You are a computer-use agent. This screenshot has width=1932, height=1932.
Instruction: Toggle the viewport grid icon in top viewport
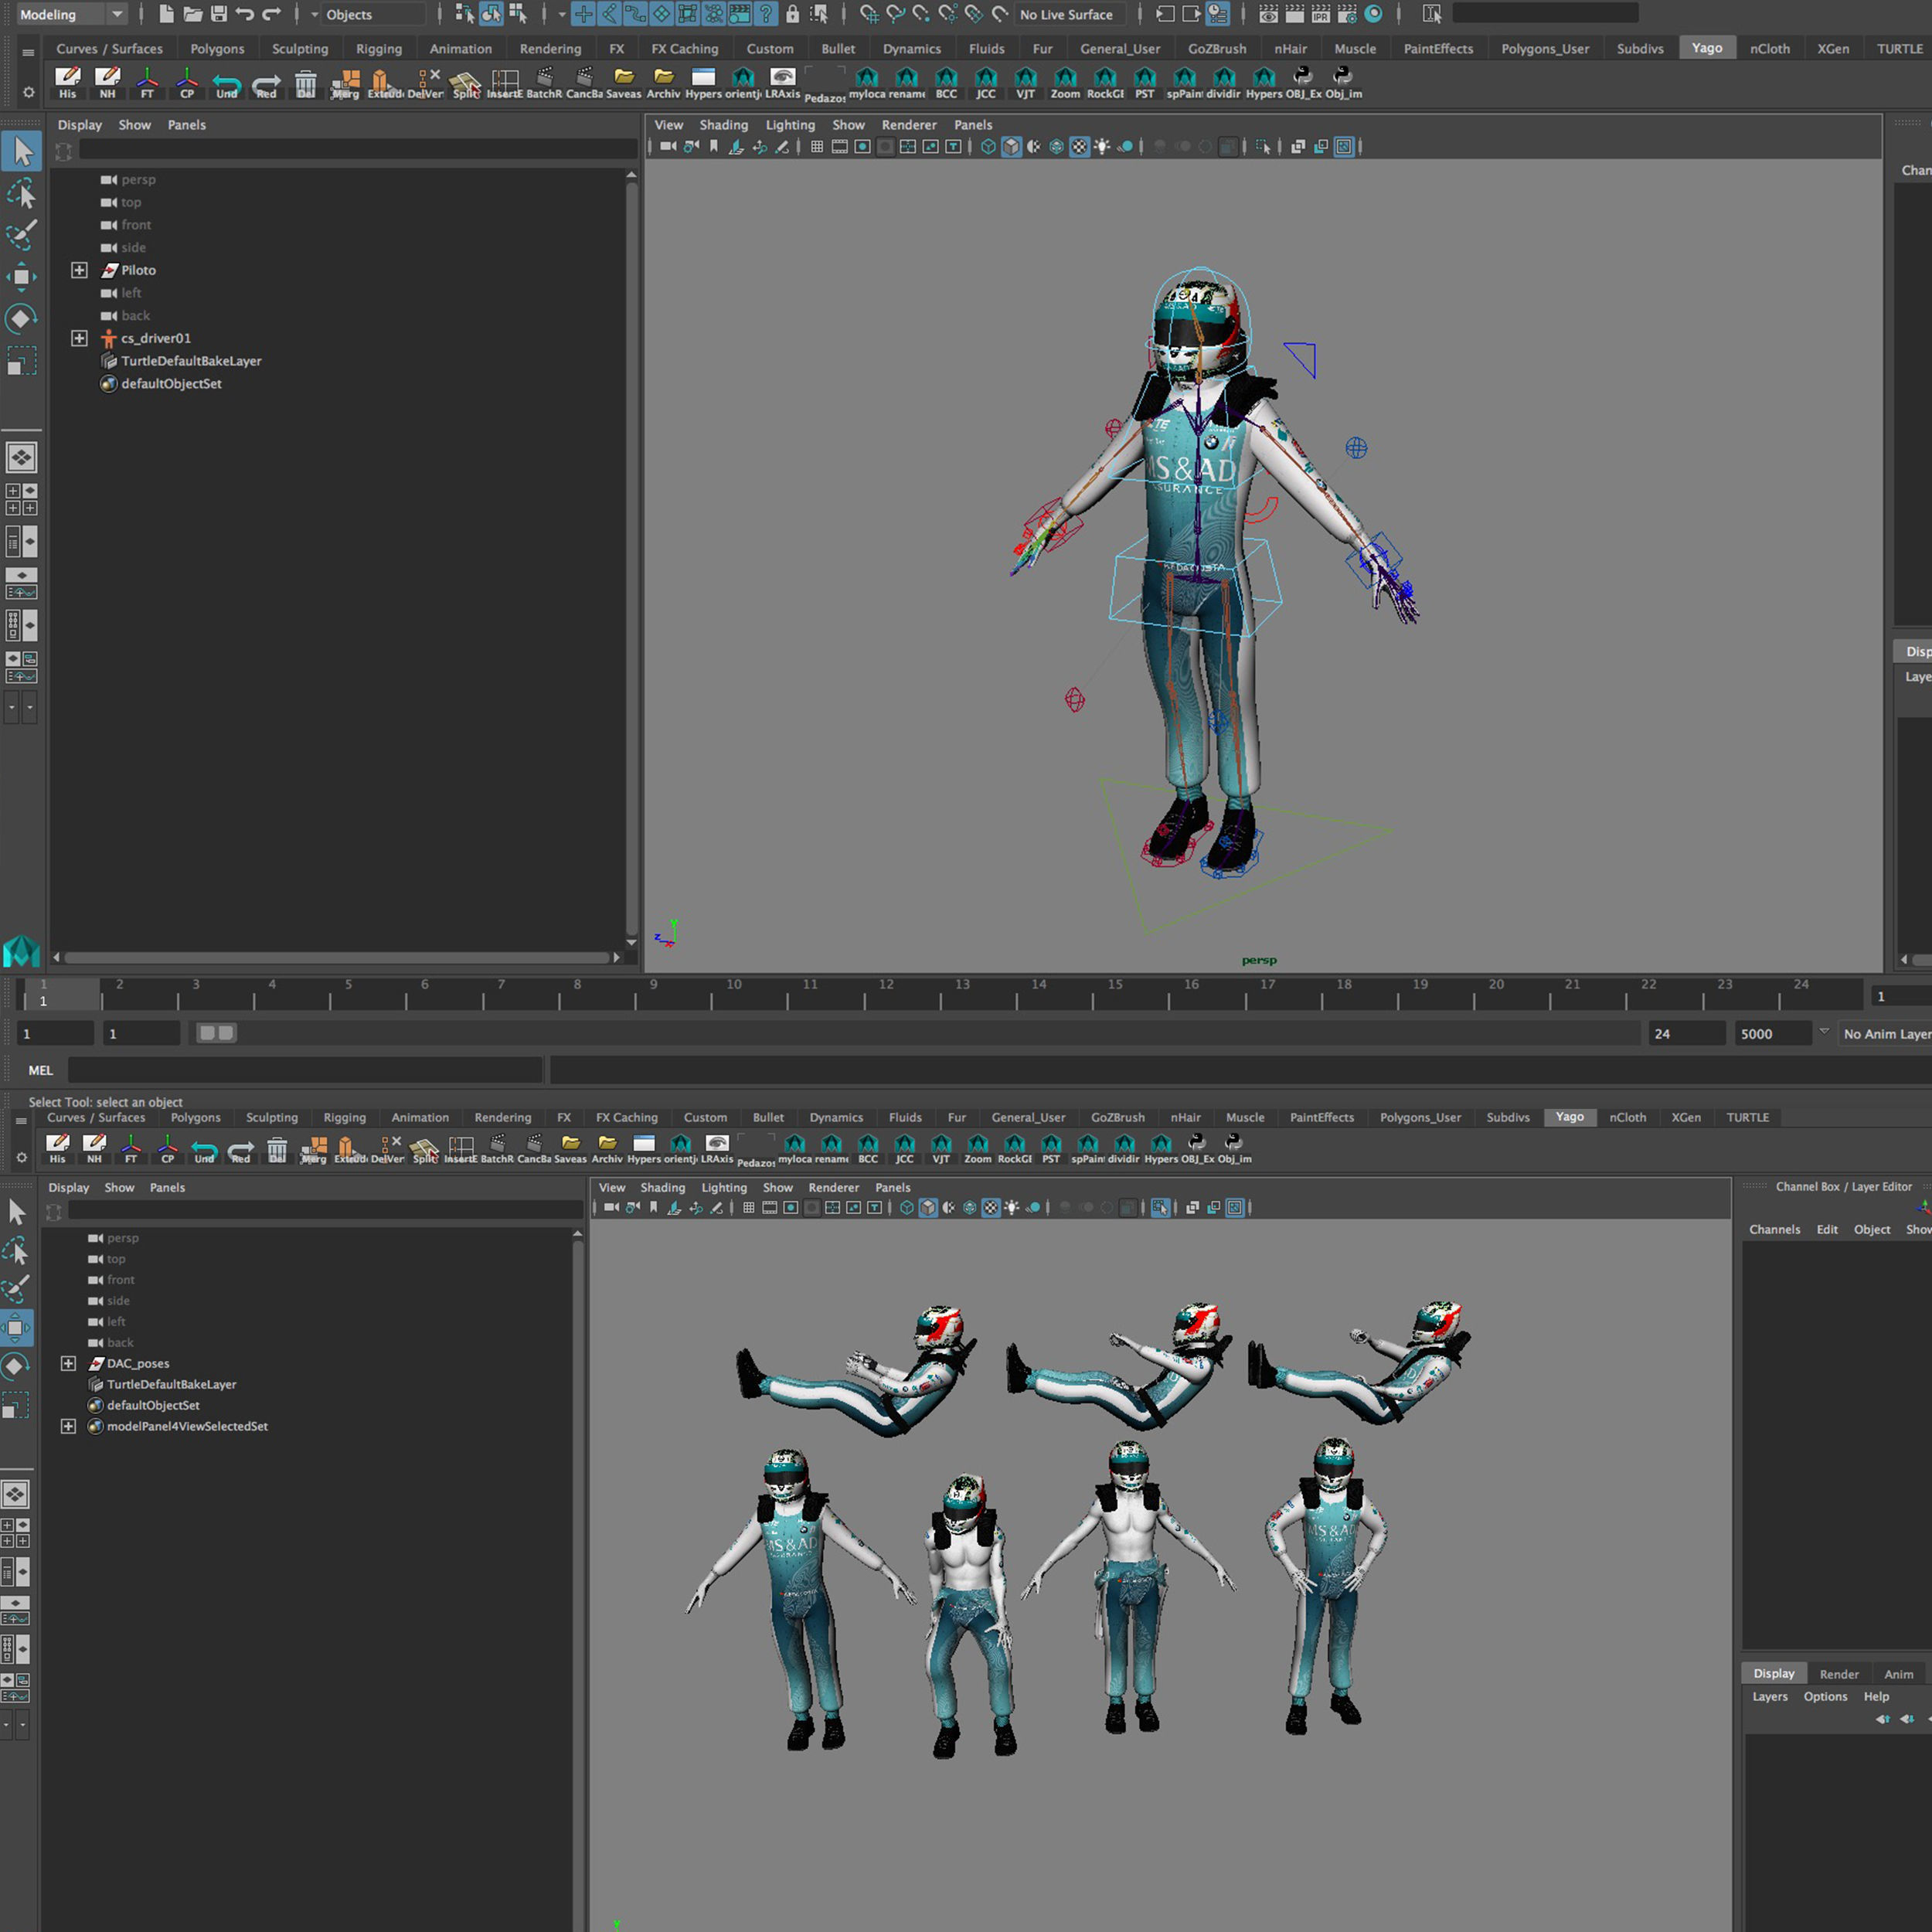(817, 147)
